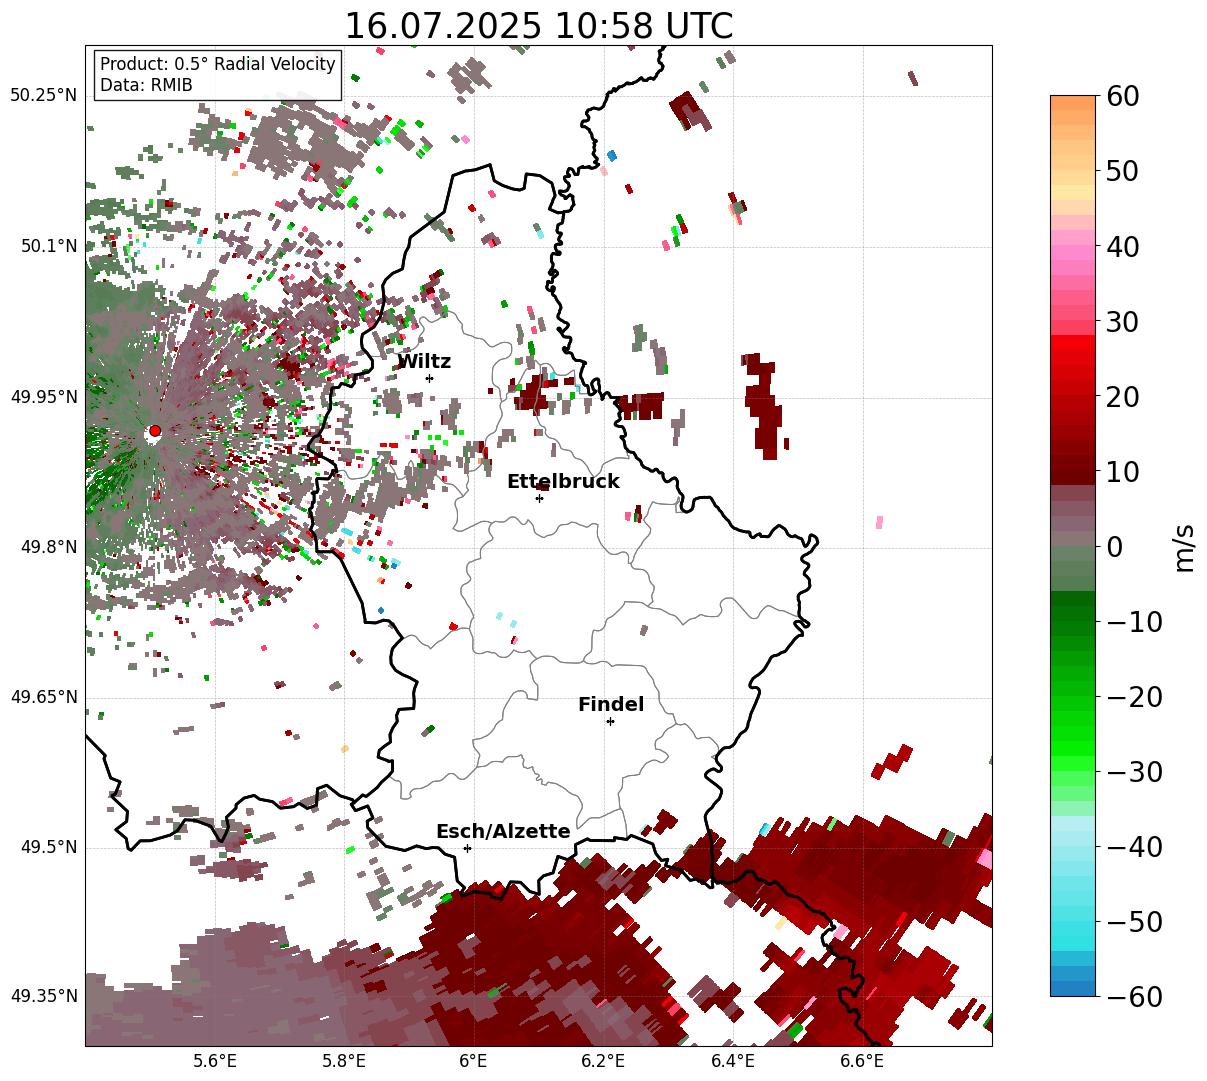1207x1081 pixels.
Task: Click the 'Esch/Alzette' city label
Action: pos(503,832)
